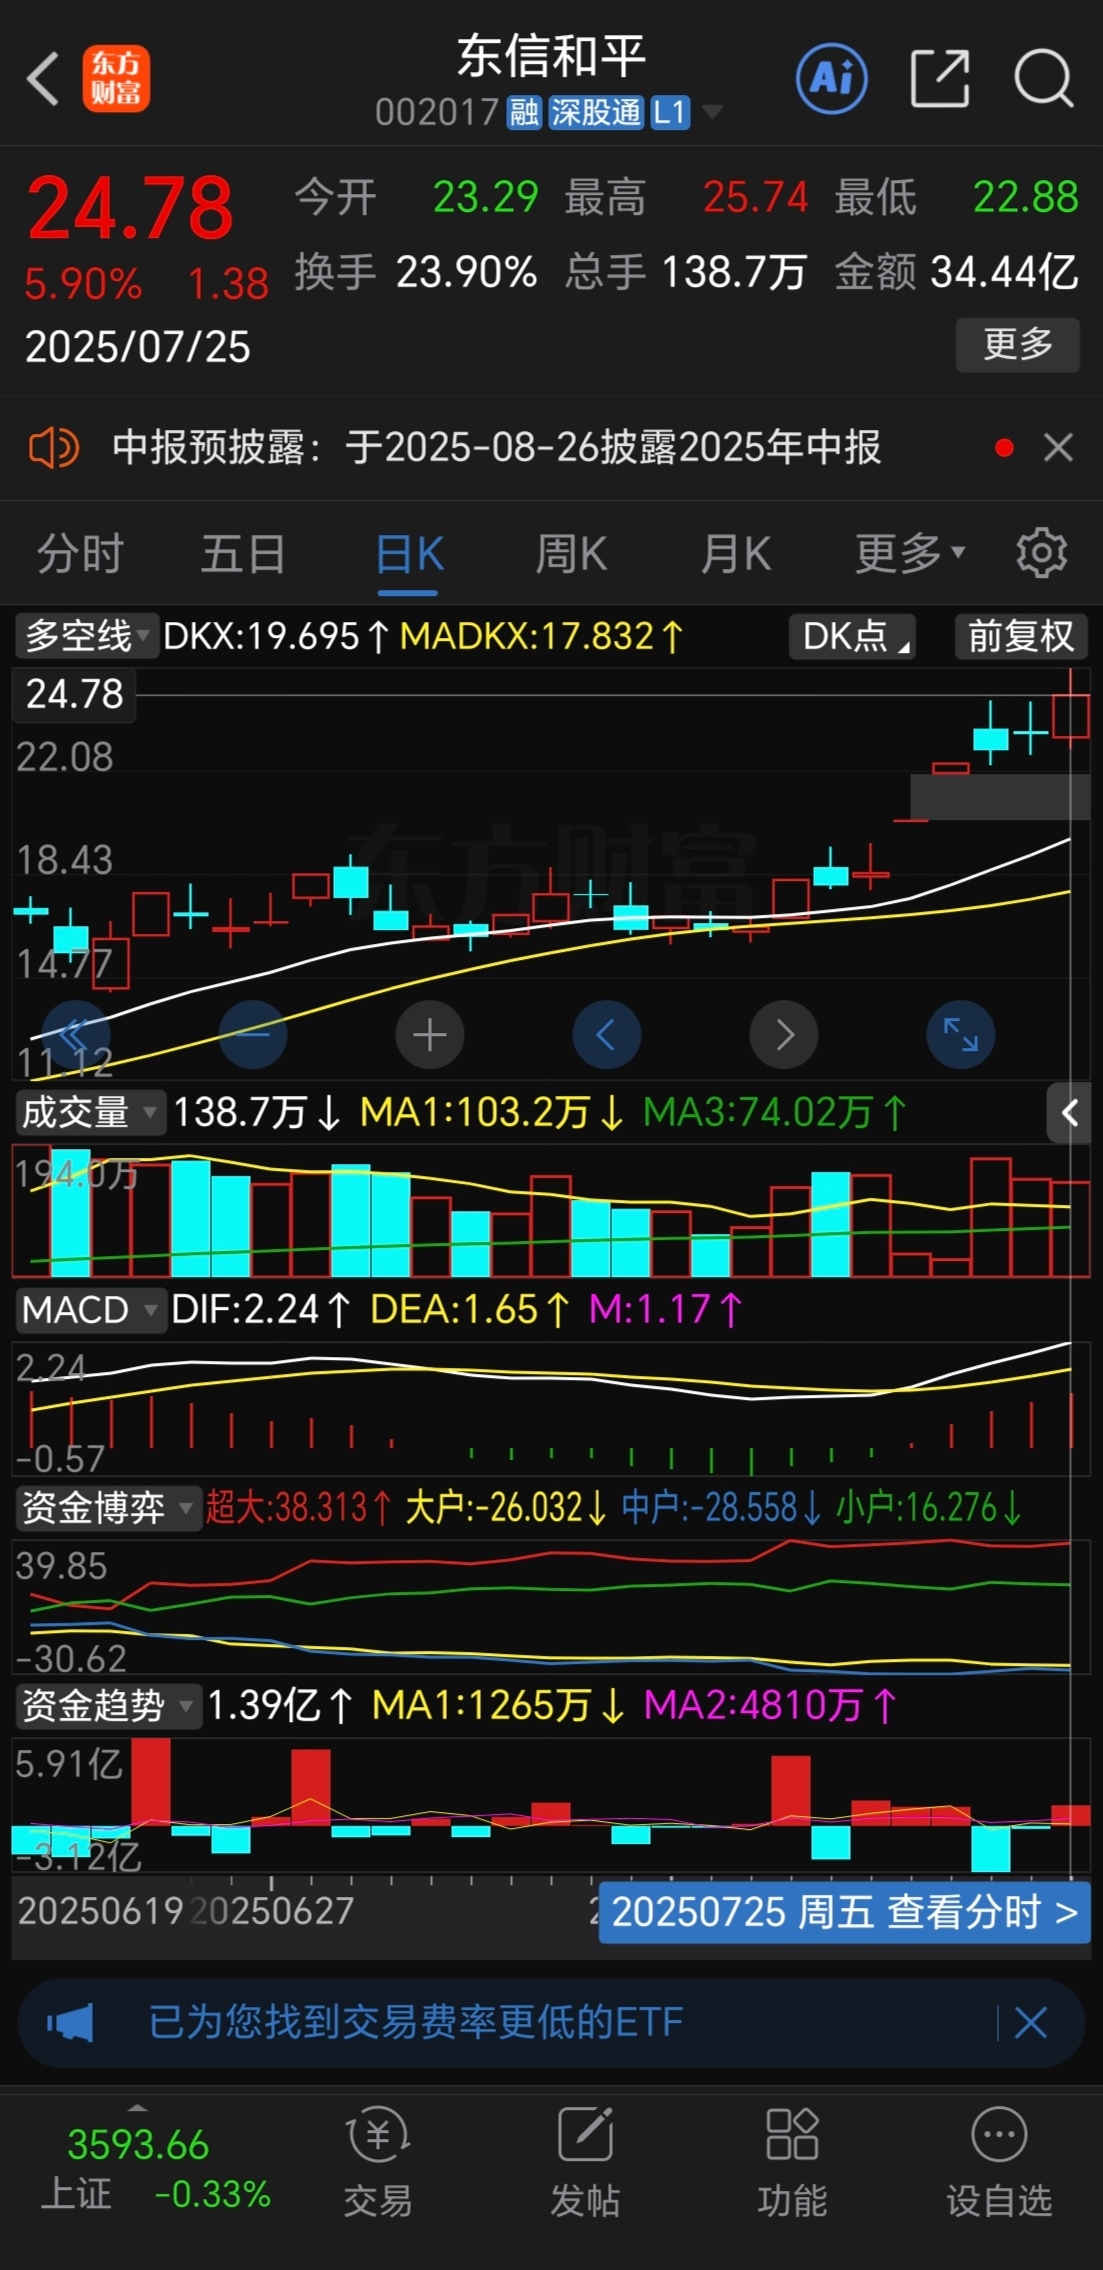1103x2270 pixels.
Task: Tap the 融 margin badge
Action: point(524,113)
